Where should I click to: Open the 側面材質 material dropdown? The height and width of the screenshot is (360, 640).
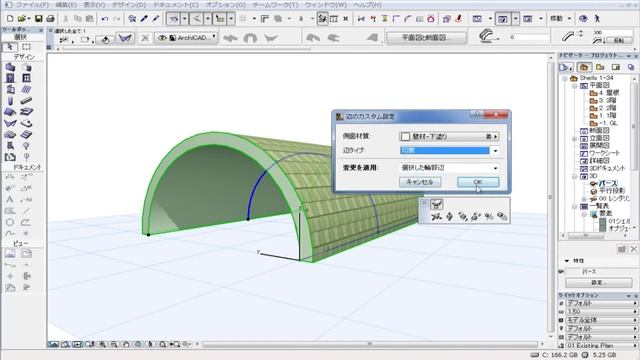449,137
